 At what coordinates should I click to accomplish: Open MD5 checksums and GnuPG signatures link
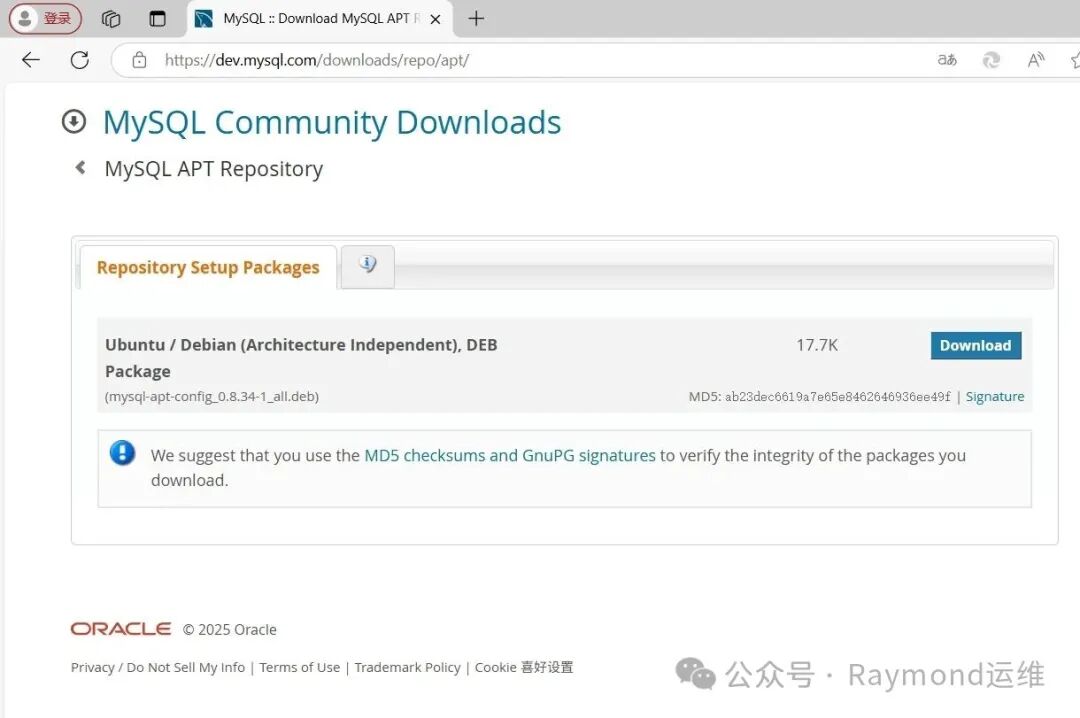click(510, 455)
